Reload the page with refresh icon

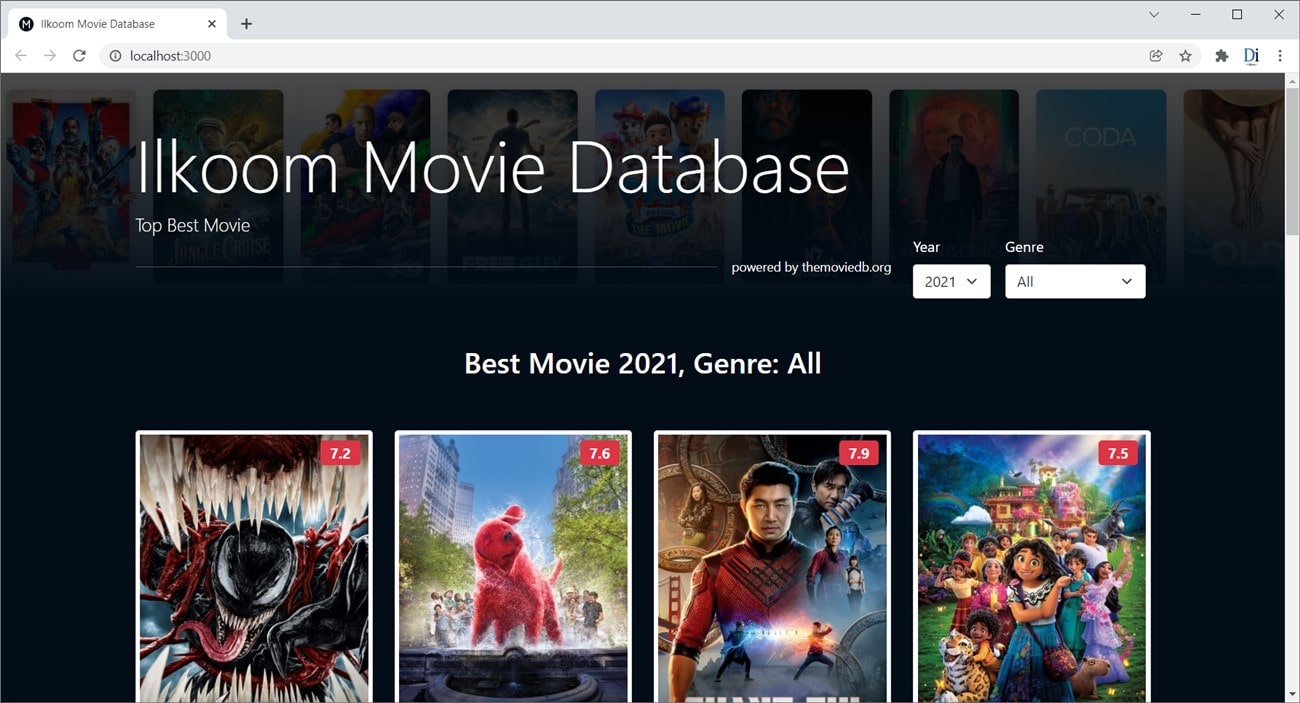click(x=79, y=56)
